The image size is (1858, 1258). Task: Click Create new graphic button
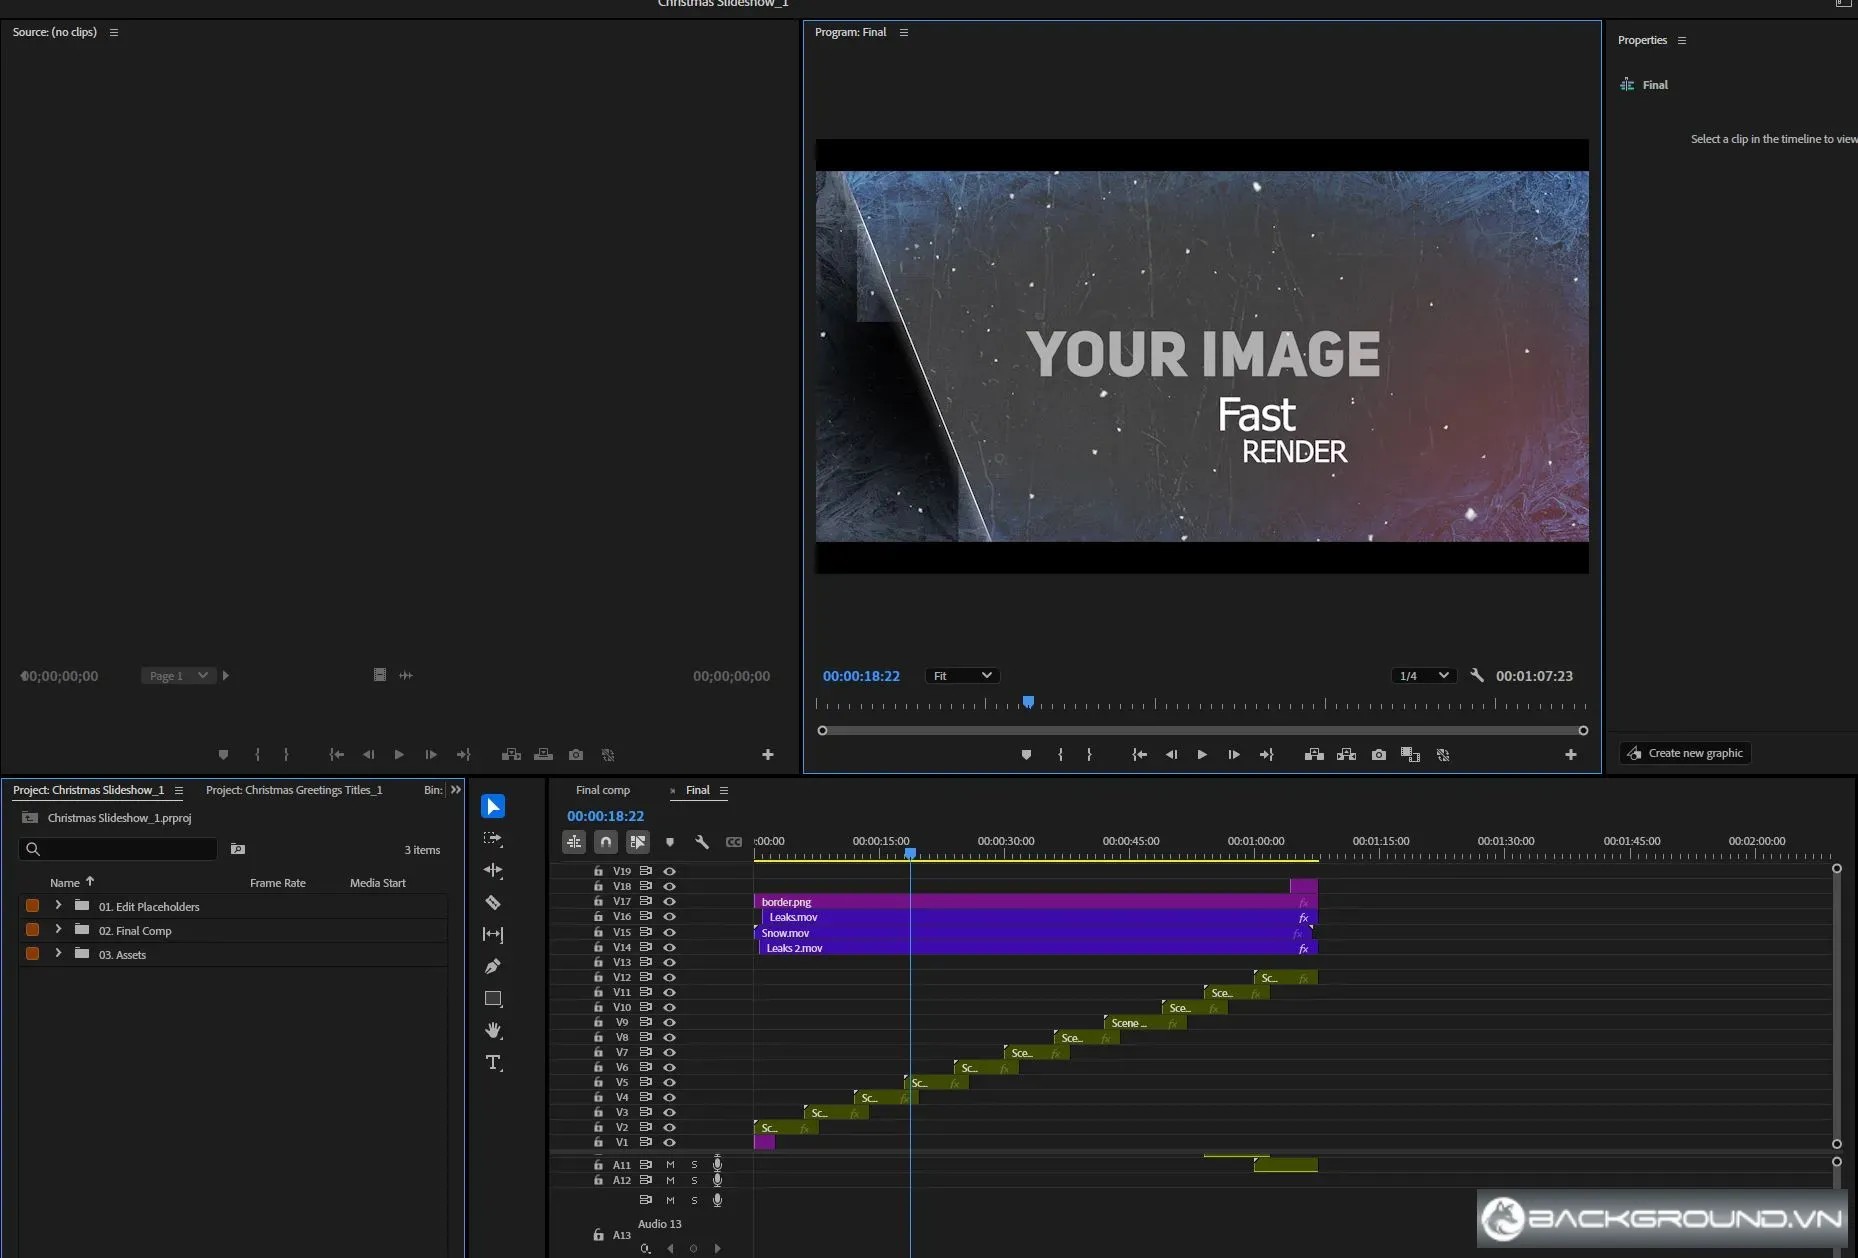[x=1685, y=753]
